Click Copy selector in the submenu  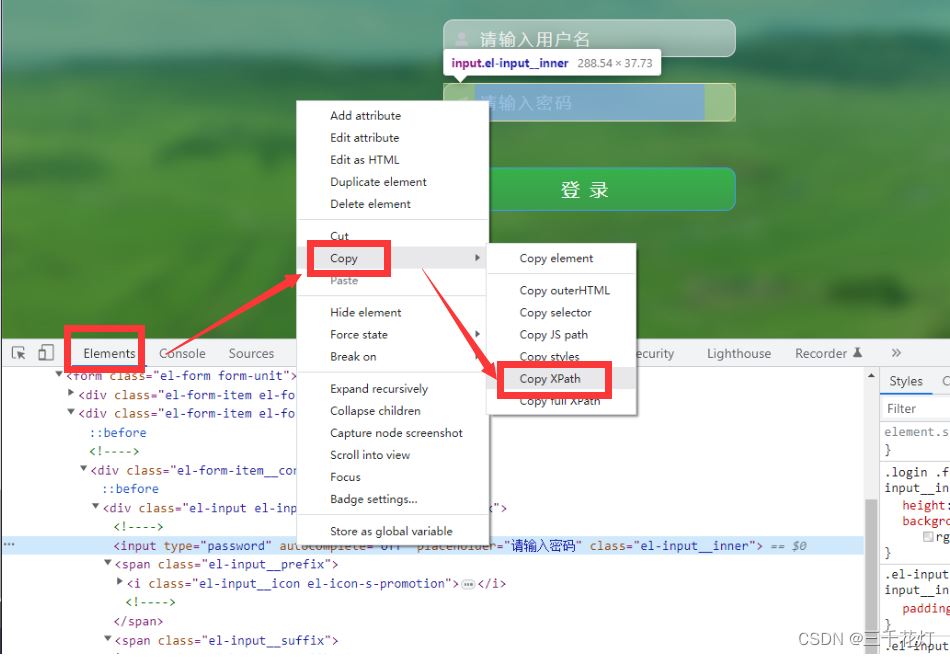555,313
